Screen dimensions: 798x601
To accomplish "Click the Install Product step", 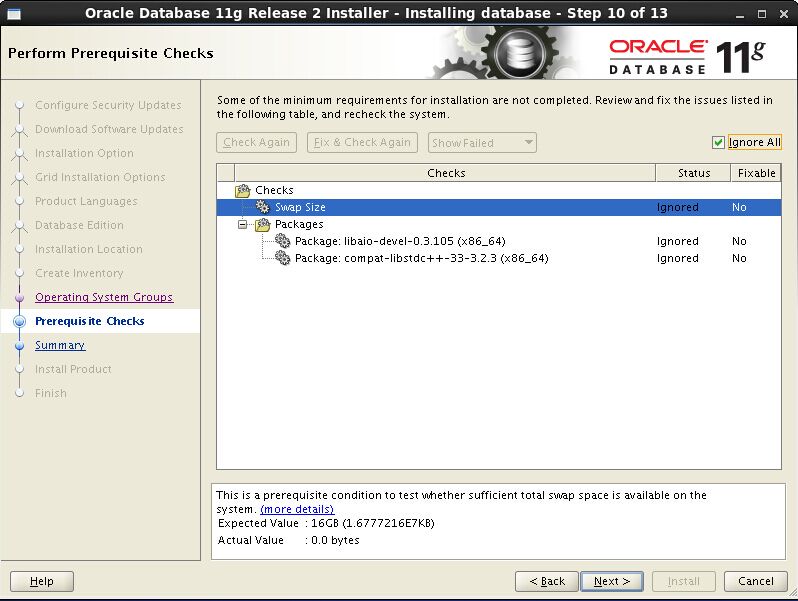I will [73, 369].
